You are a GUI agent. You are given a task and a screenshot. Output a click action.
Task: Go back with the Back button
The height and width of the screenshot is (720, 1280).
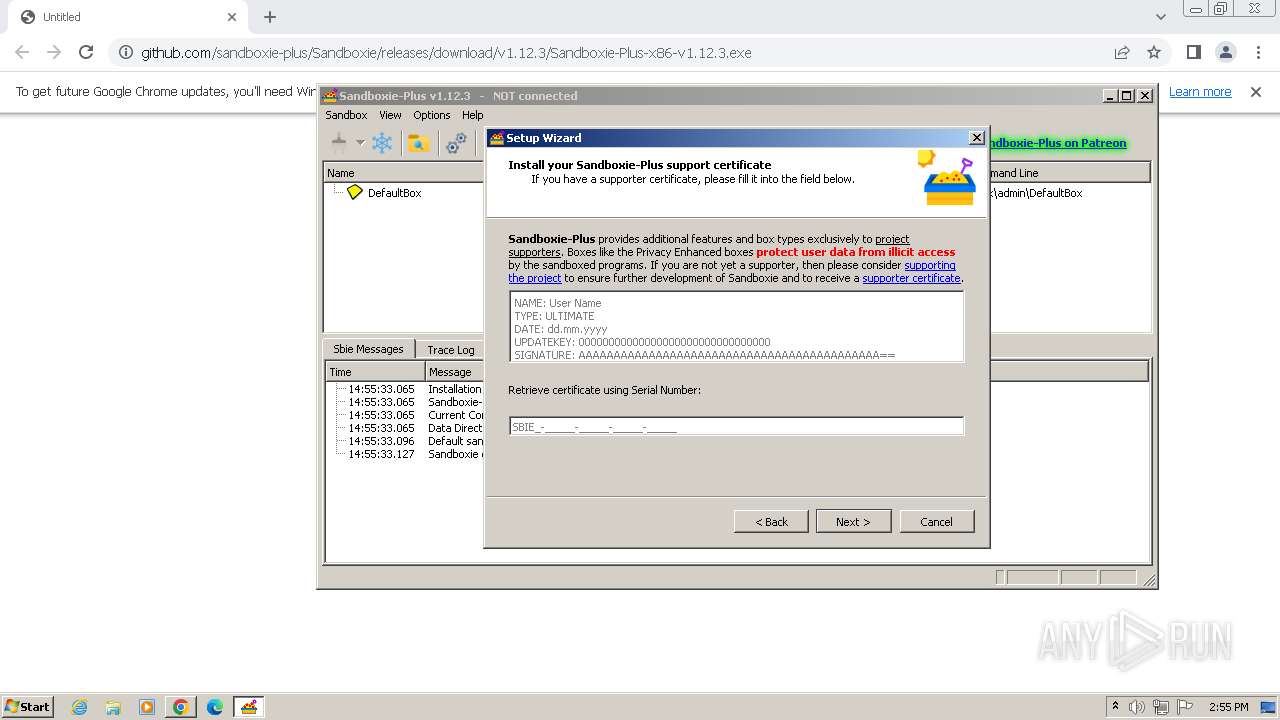pos(771,522)
